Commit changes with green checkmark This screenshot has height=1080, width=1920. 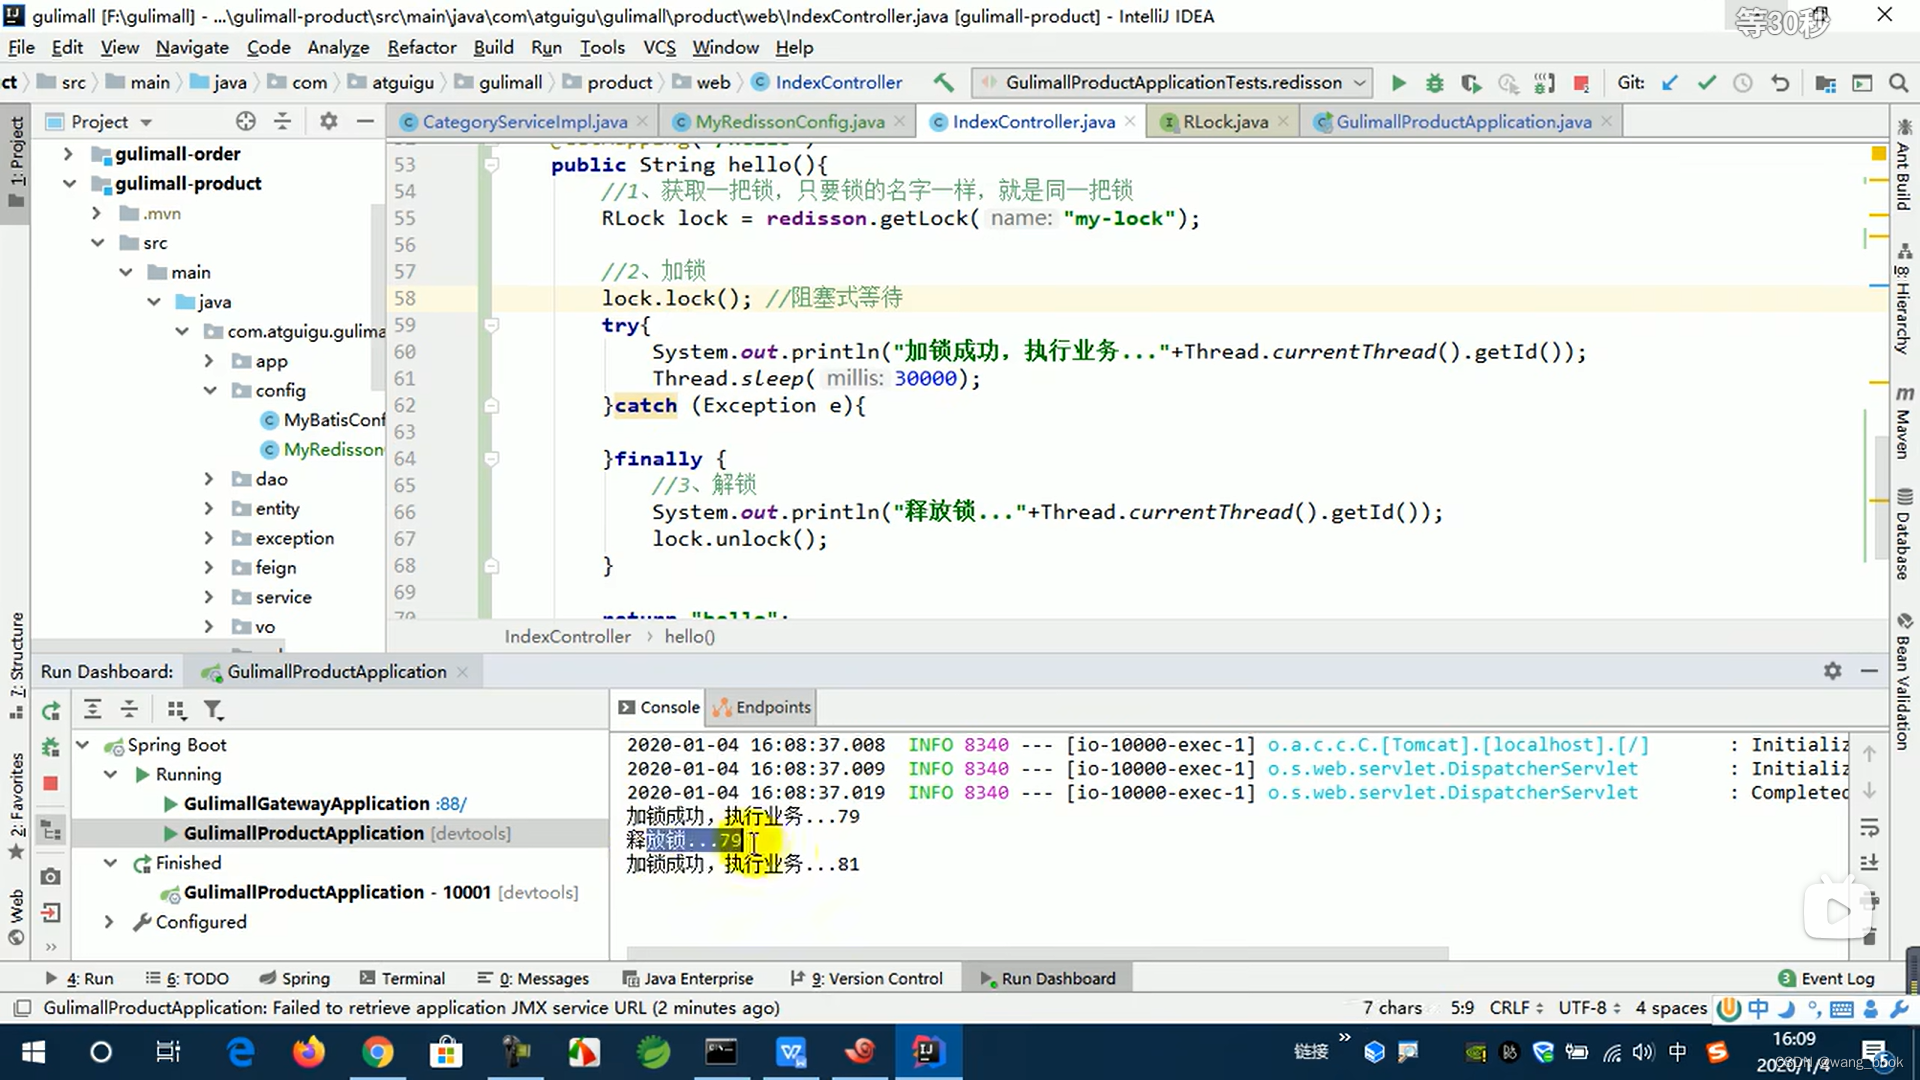point(1706,83)
